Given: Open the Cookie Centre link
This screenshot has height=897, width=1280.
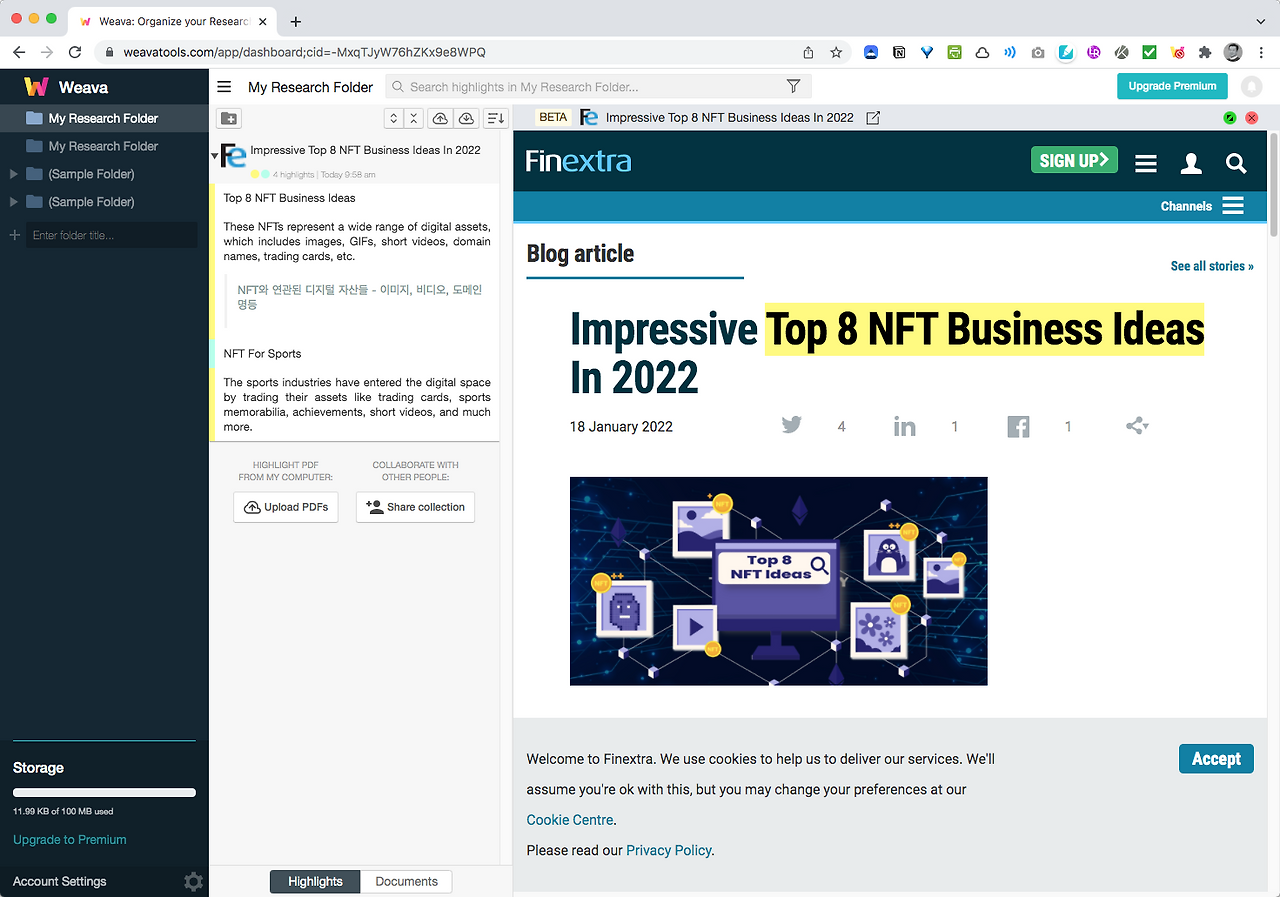Looking at the screenshot, I should coord(570,820).
